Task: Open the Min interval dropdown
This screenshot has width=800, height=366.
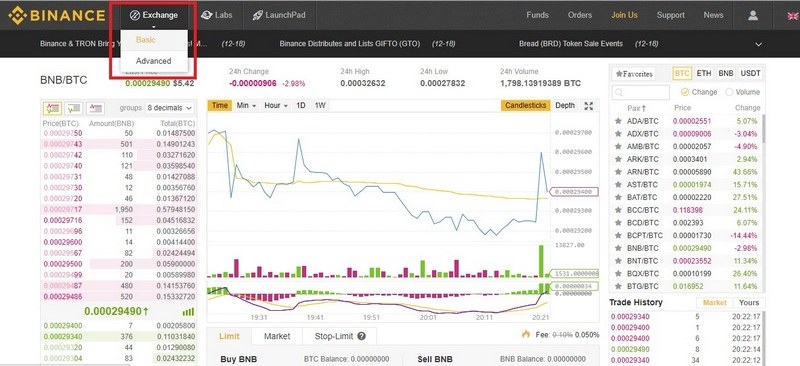Action: (x=246, y=106)
